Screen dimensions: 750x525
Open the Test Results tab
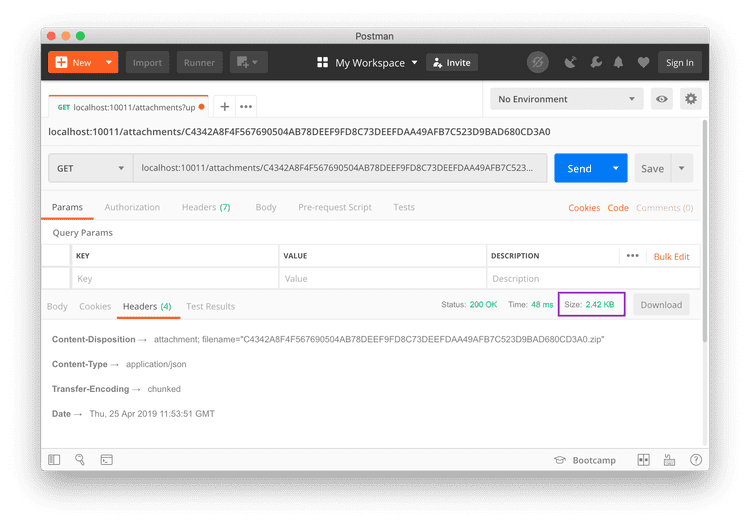tap(210, 306)
